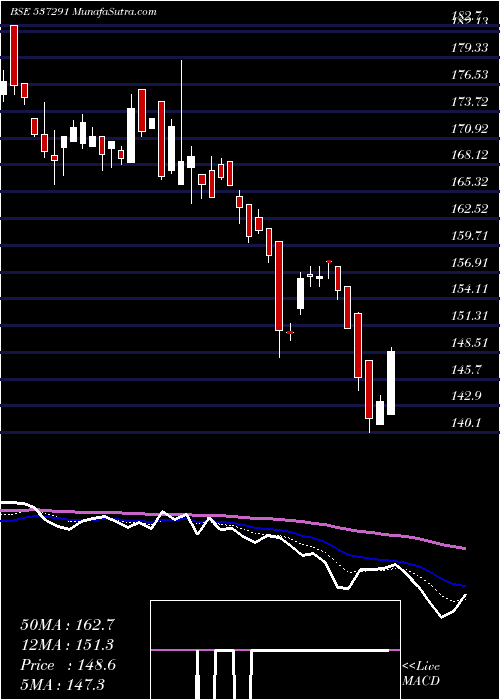The width and height of the screenshot is (500, 700).
Task: Click the 142.9 price axis label
Action: [x=466, y=396]
